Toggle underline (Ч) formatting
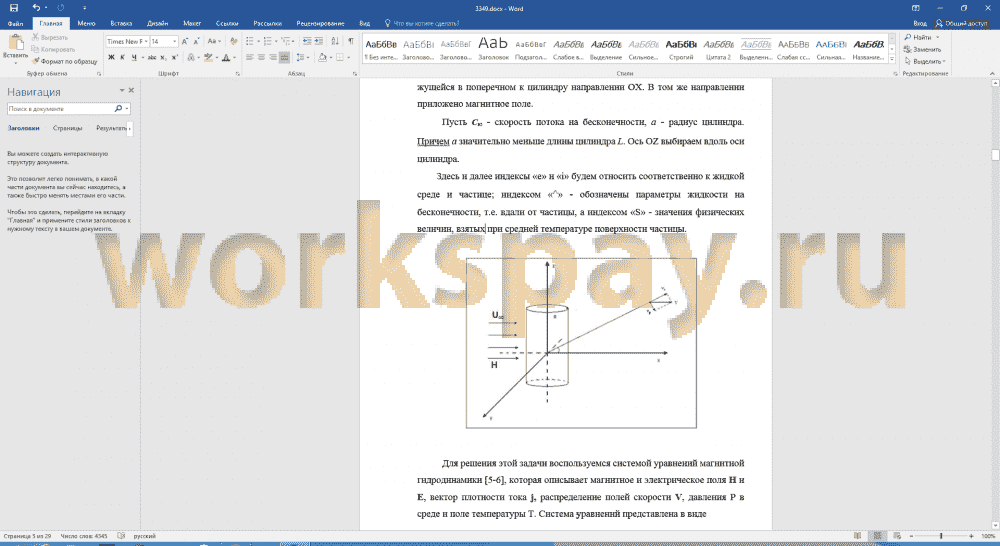This screenshot has width=1000, height=546. [134, 57]
